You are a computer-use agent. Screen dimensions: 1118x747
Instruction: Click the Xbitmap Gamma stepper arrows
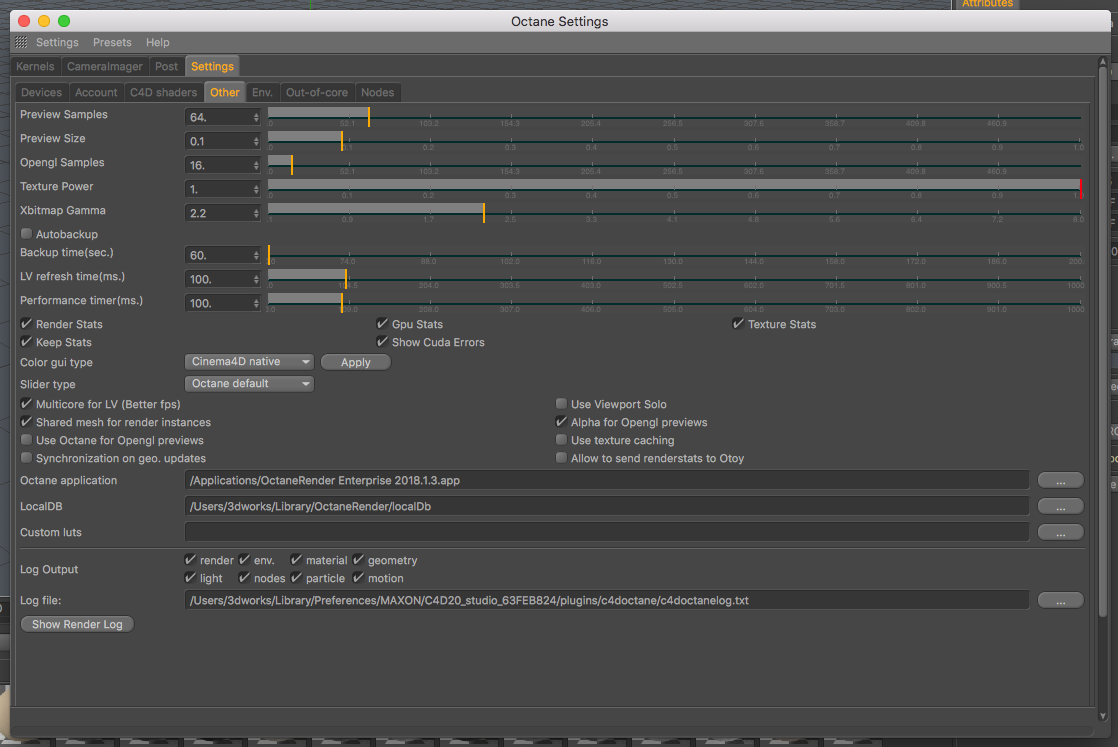[256, 213]
